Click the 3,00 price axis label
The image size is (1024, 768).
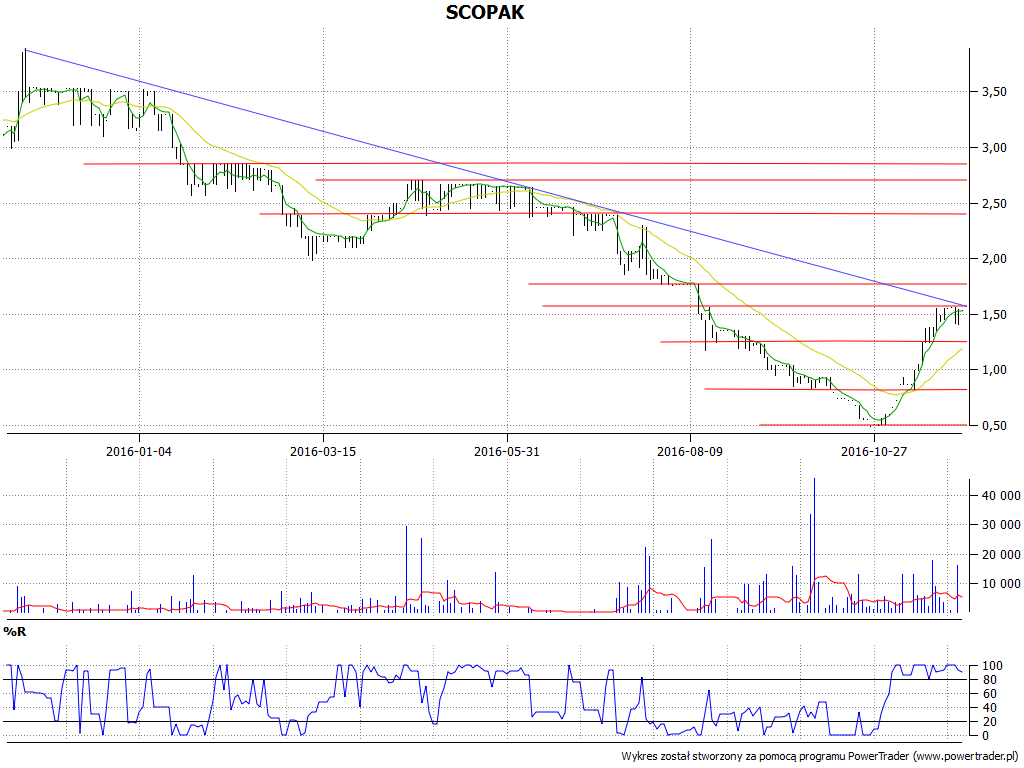(x=994, y=148)
